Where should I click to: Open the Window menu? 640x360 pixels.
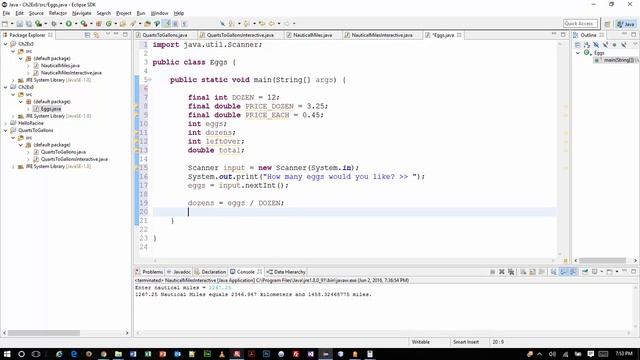point(159,13)
